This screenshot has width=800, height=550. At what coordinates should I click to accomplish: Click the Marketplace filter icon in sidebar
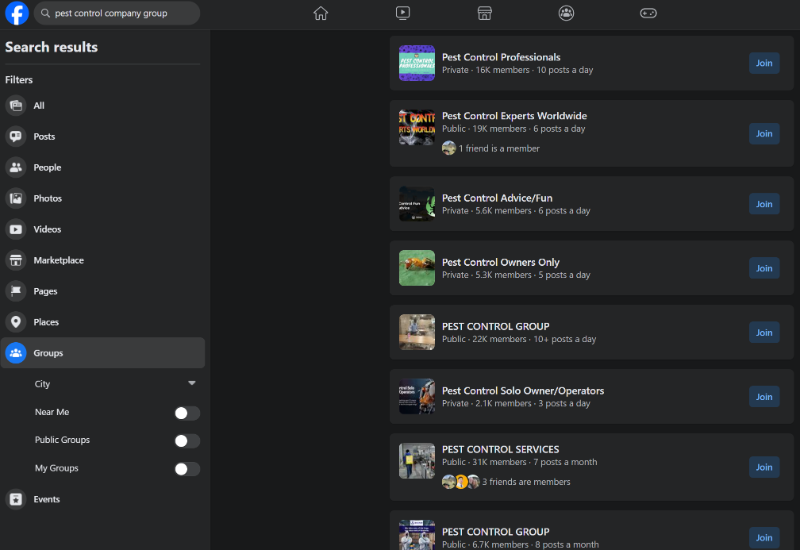[x=16, y=260]
